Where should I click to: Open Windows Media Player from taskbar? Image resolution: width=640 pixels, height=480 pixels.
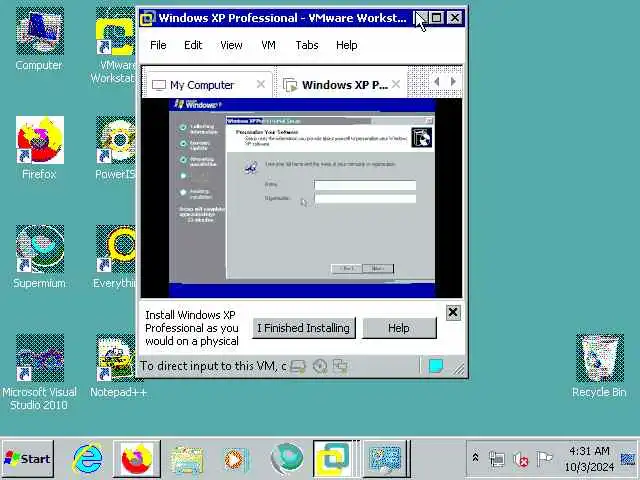click(236, 459)
